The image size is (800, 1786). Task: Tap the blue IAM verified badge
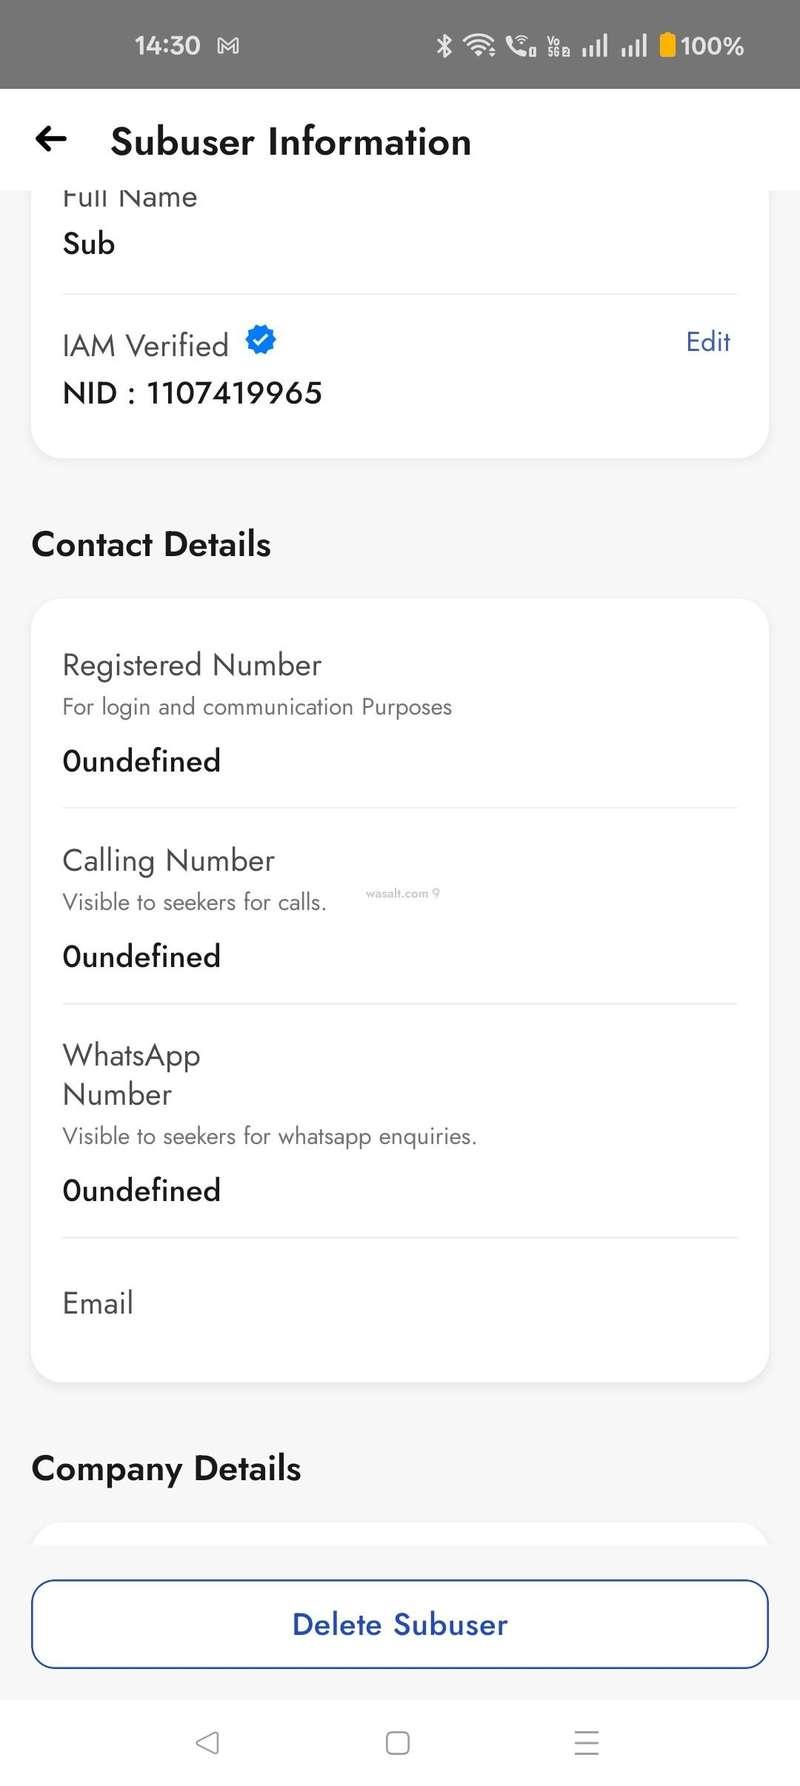[x=261, y=341]
